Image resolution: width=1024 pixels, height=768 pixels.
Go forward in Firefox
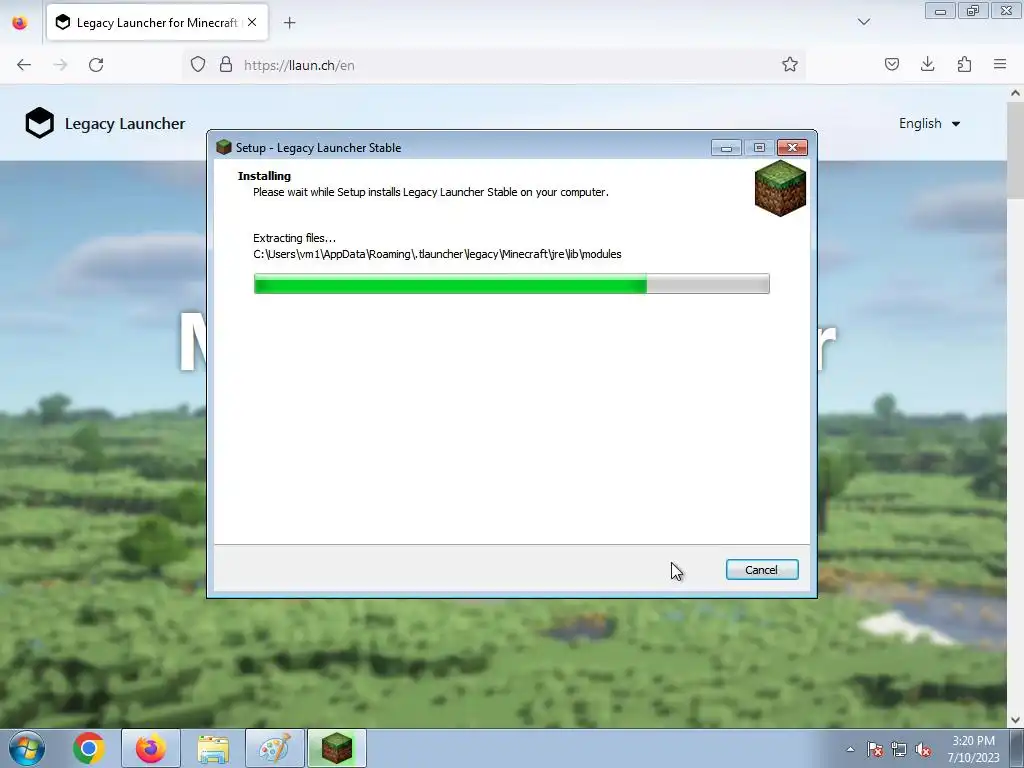click(60, 65)
